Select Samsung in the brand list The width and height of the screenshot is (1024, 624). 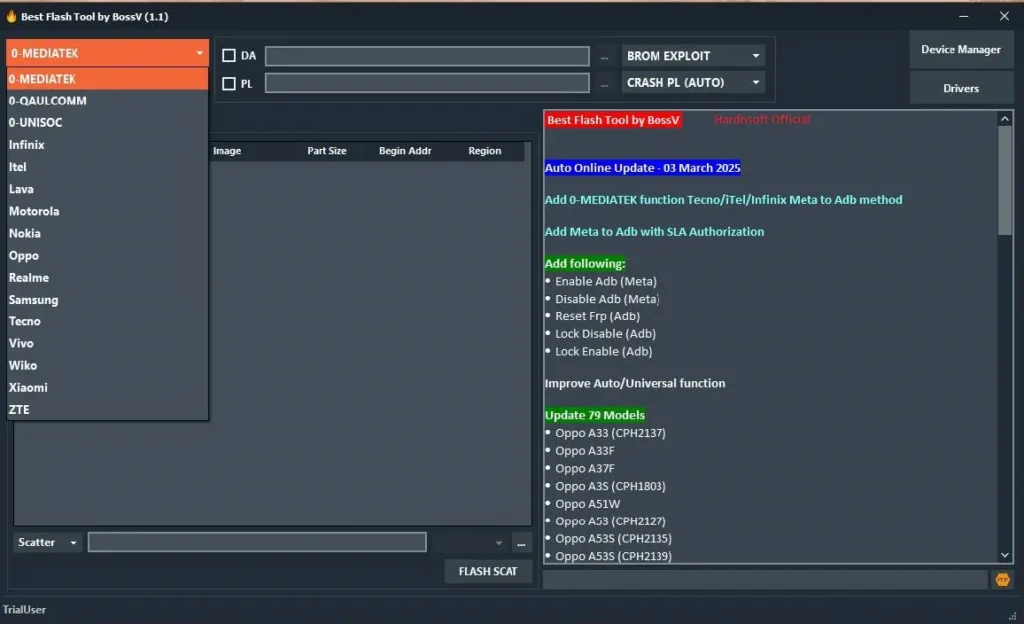107,300
